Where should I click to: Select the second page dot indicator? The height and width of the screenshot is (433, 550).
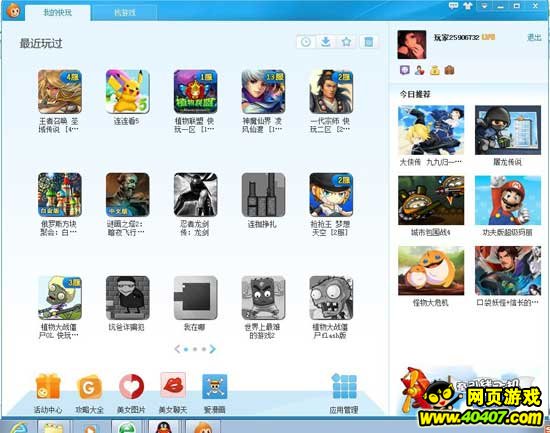coord(195,349)
